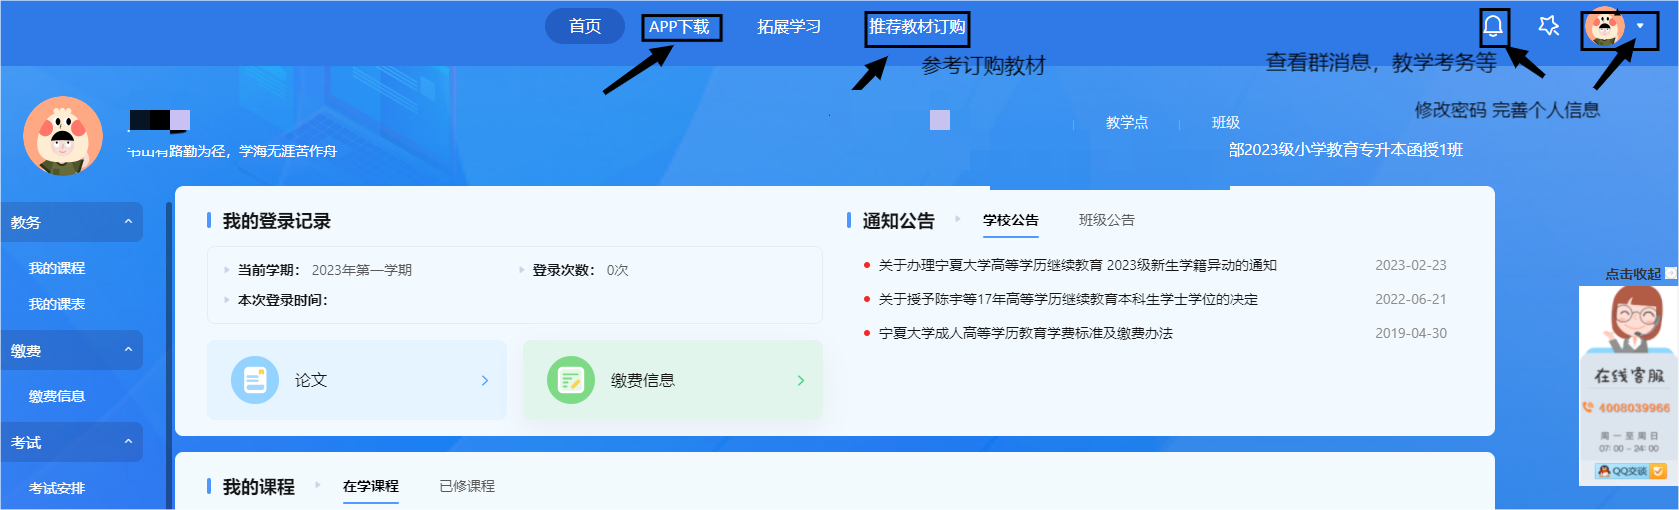Switch to the 已修课程 tab

[x=467, y=486]
